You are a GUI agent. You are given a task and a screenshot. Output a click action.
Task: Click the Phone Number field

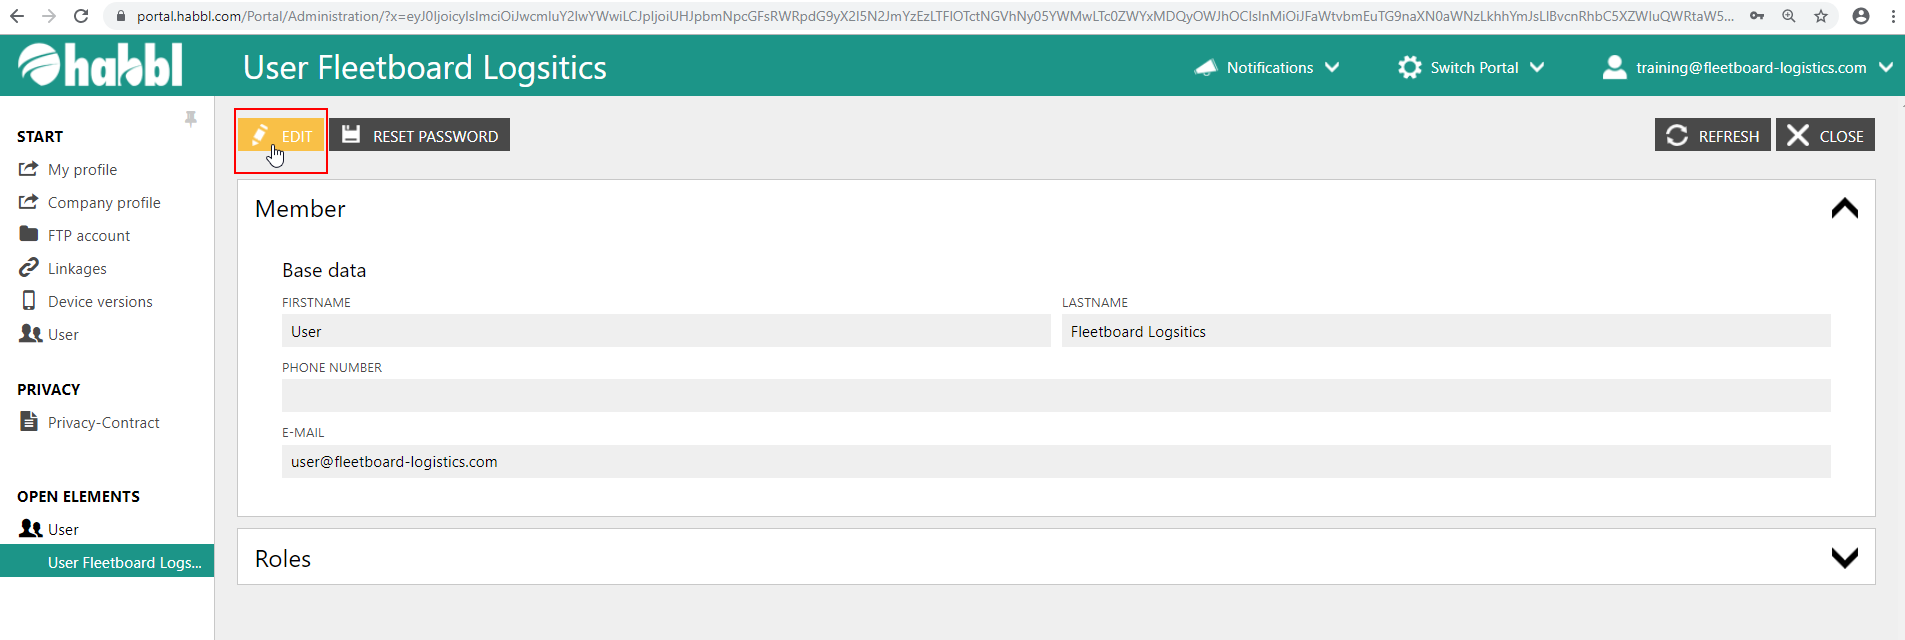1055,396
